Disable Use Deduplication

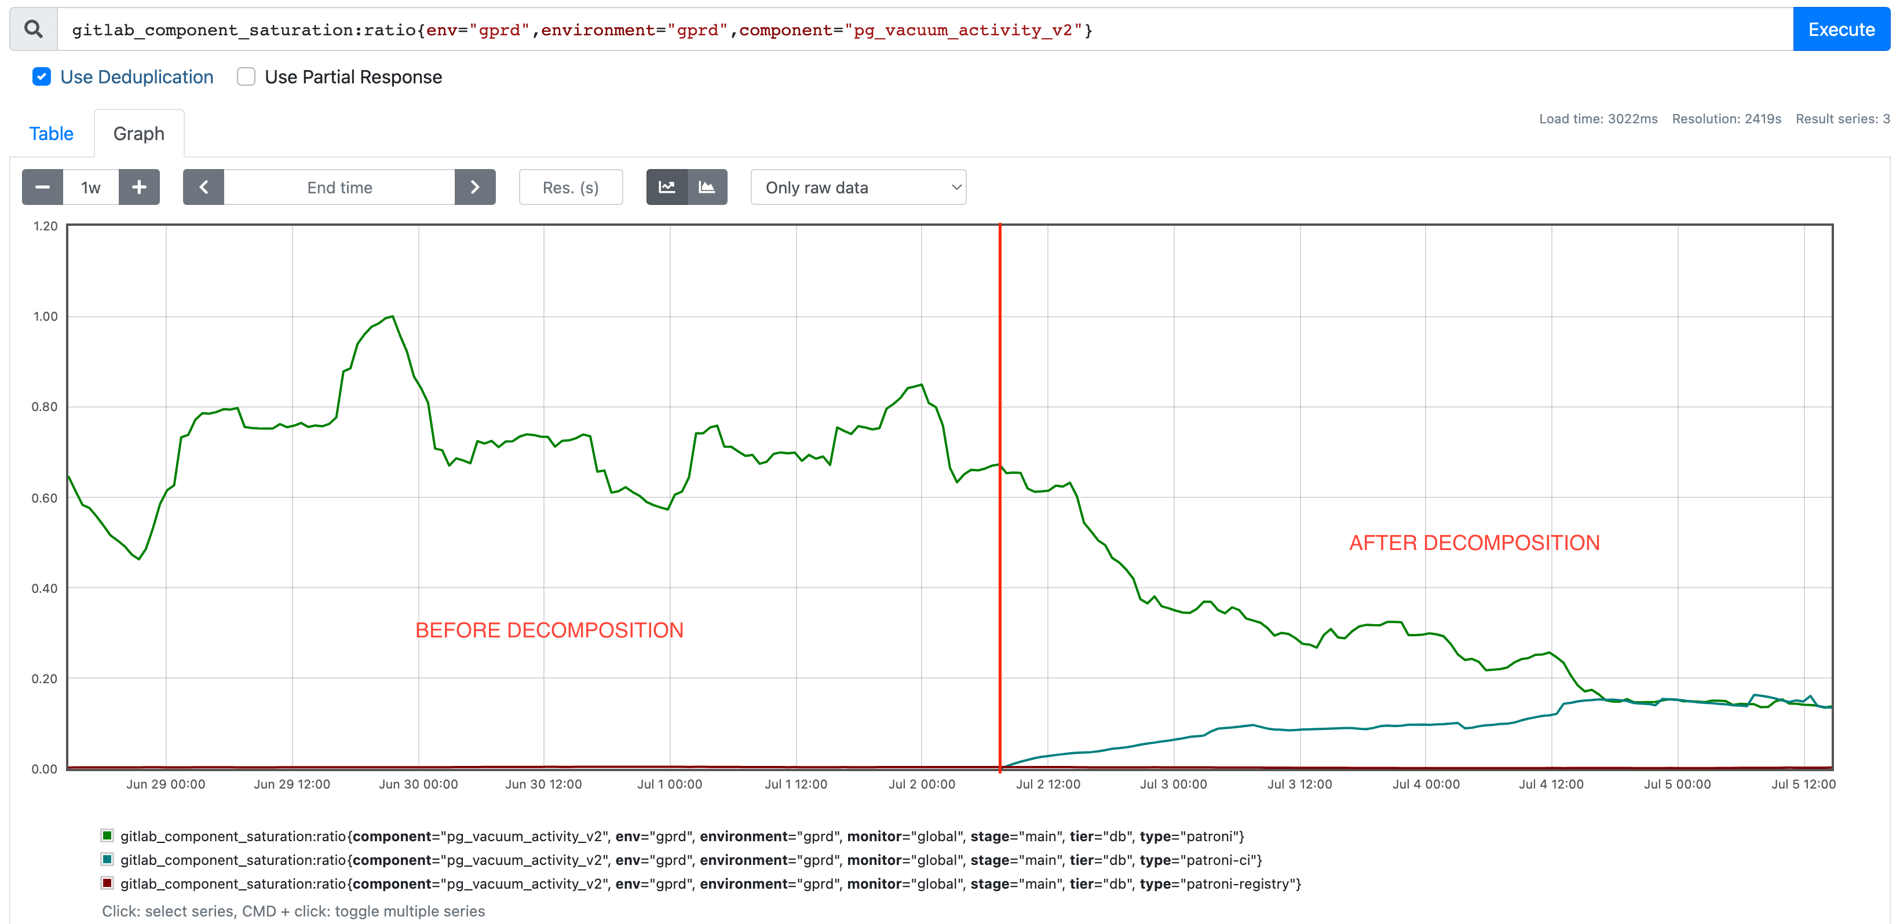point(41,76)
